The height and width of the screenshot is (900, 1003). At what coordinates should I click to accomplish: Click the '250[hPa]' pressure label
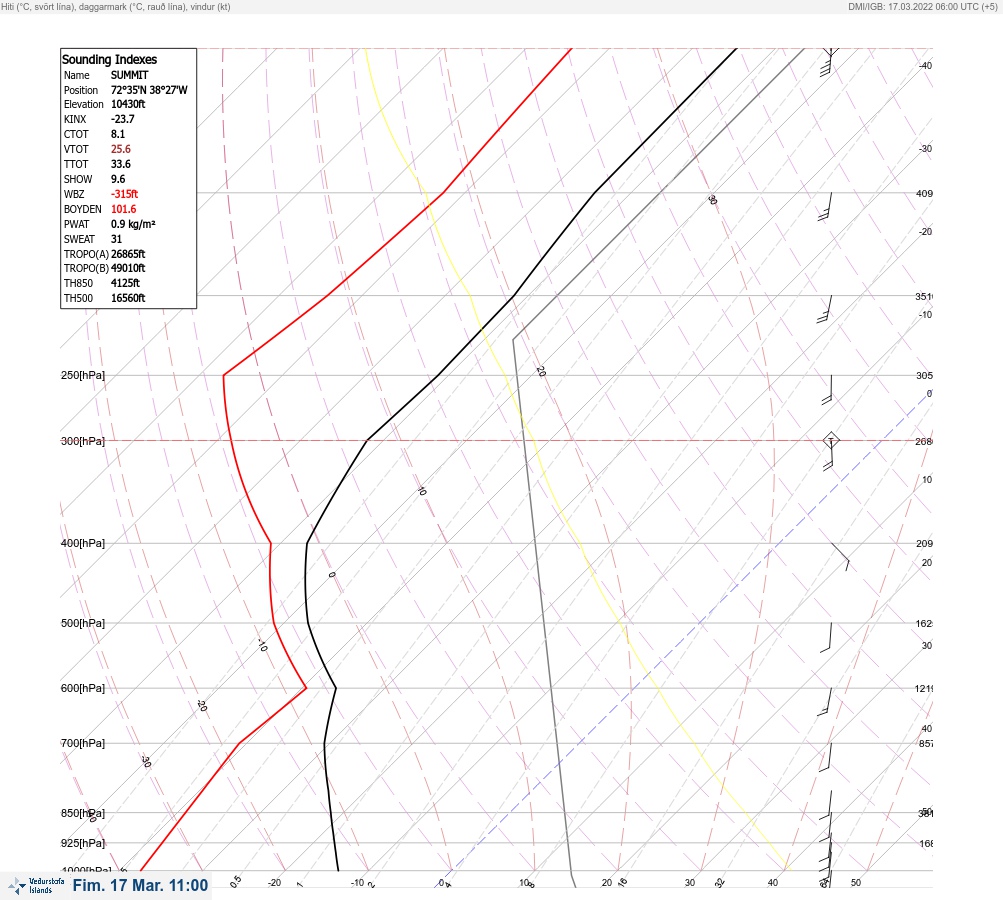tap(83, 375)
